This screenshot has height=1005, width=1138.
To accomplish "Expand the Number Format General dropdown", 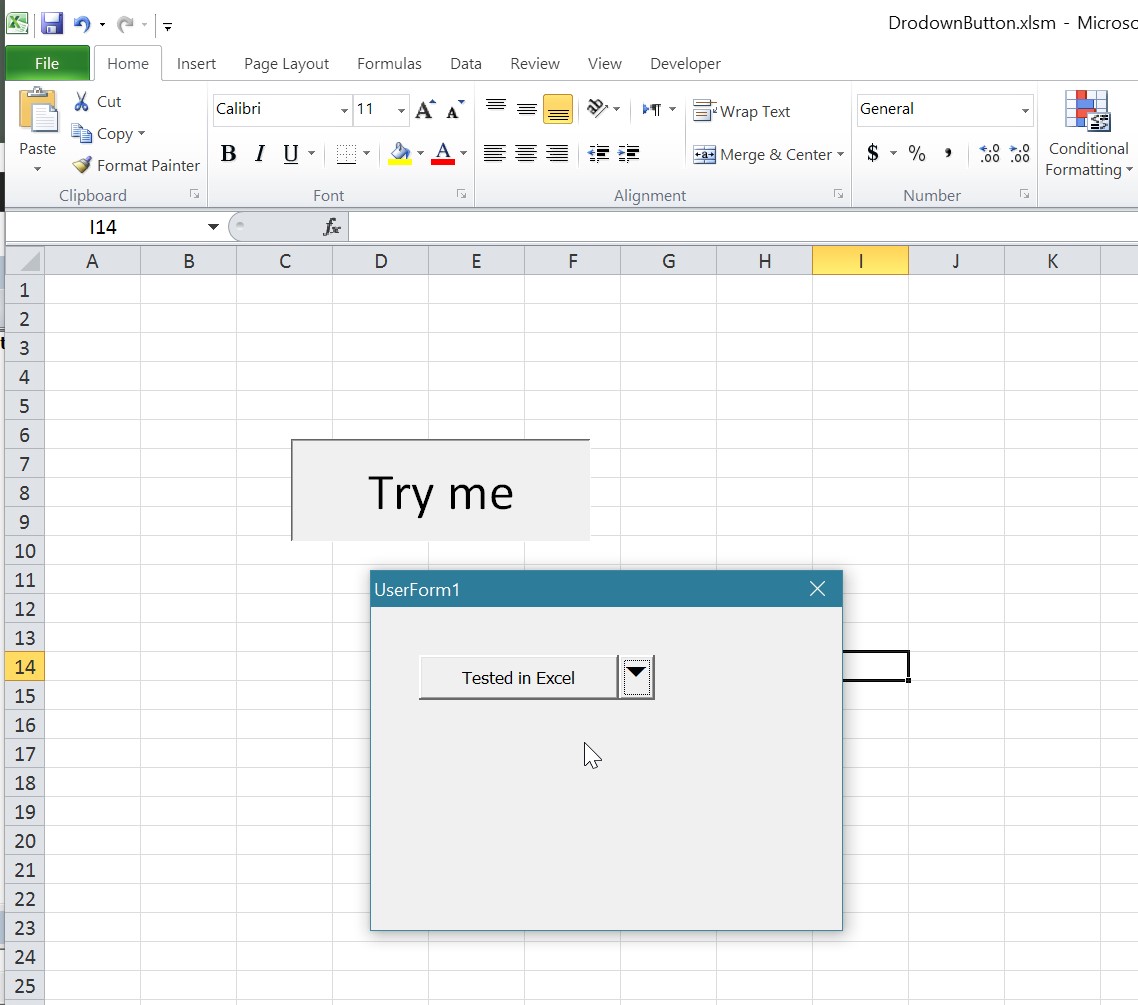I will tap(1025, 111).
